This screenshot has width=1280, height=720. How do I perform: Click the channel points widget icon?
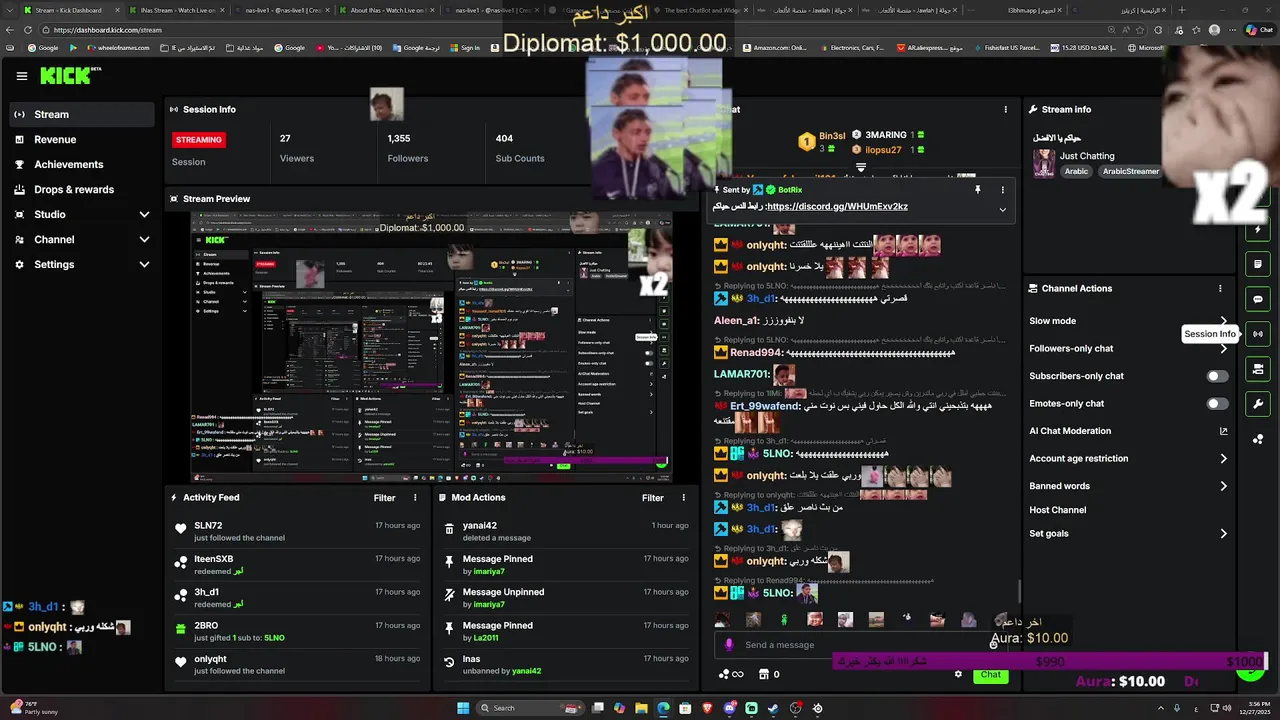(x=1258, y=439)
